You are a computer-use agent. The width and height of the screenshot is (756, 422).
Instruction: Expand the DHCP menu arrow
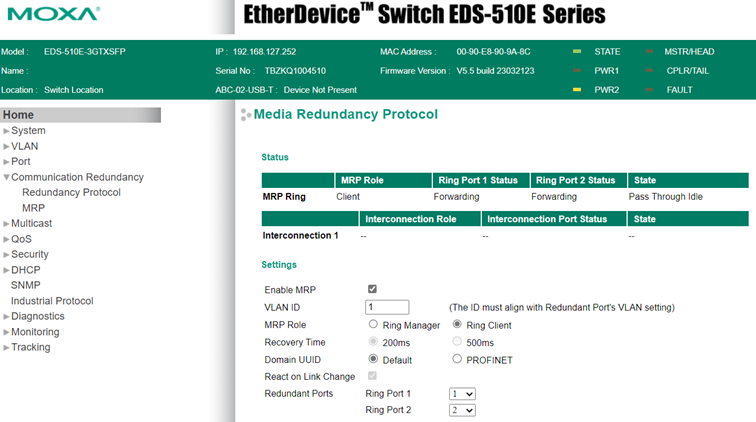point(6,270)
